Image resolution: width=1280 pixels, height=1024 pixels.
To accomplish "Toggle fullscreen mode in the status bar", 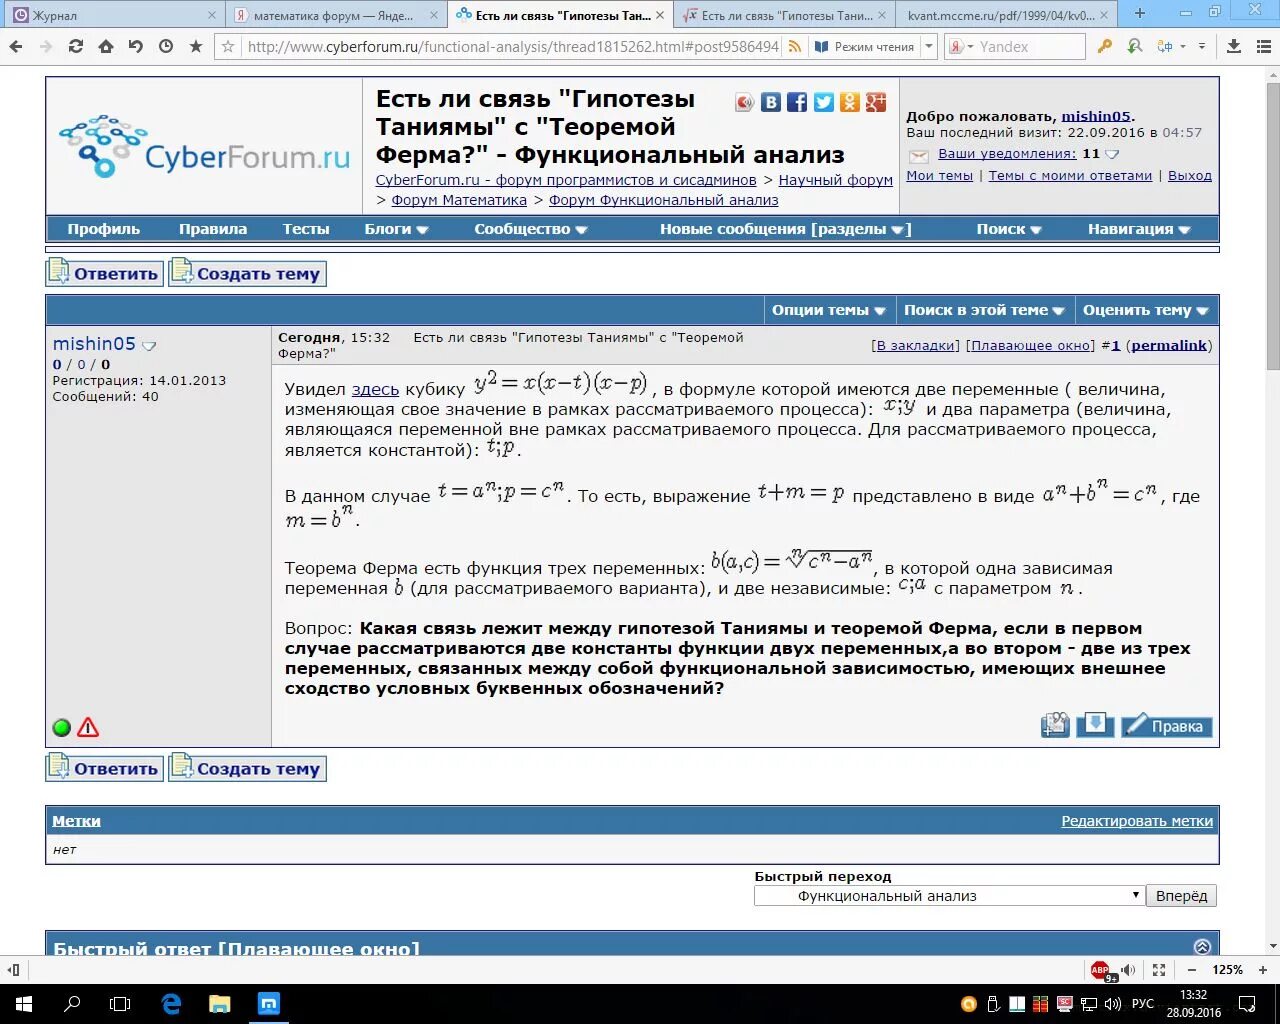I will [x=1159, y=970].
